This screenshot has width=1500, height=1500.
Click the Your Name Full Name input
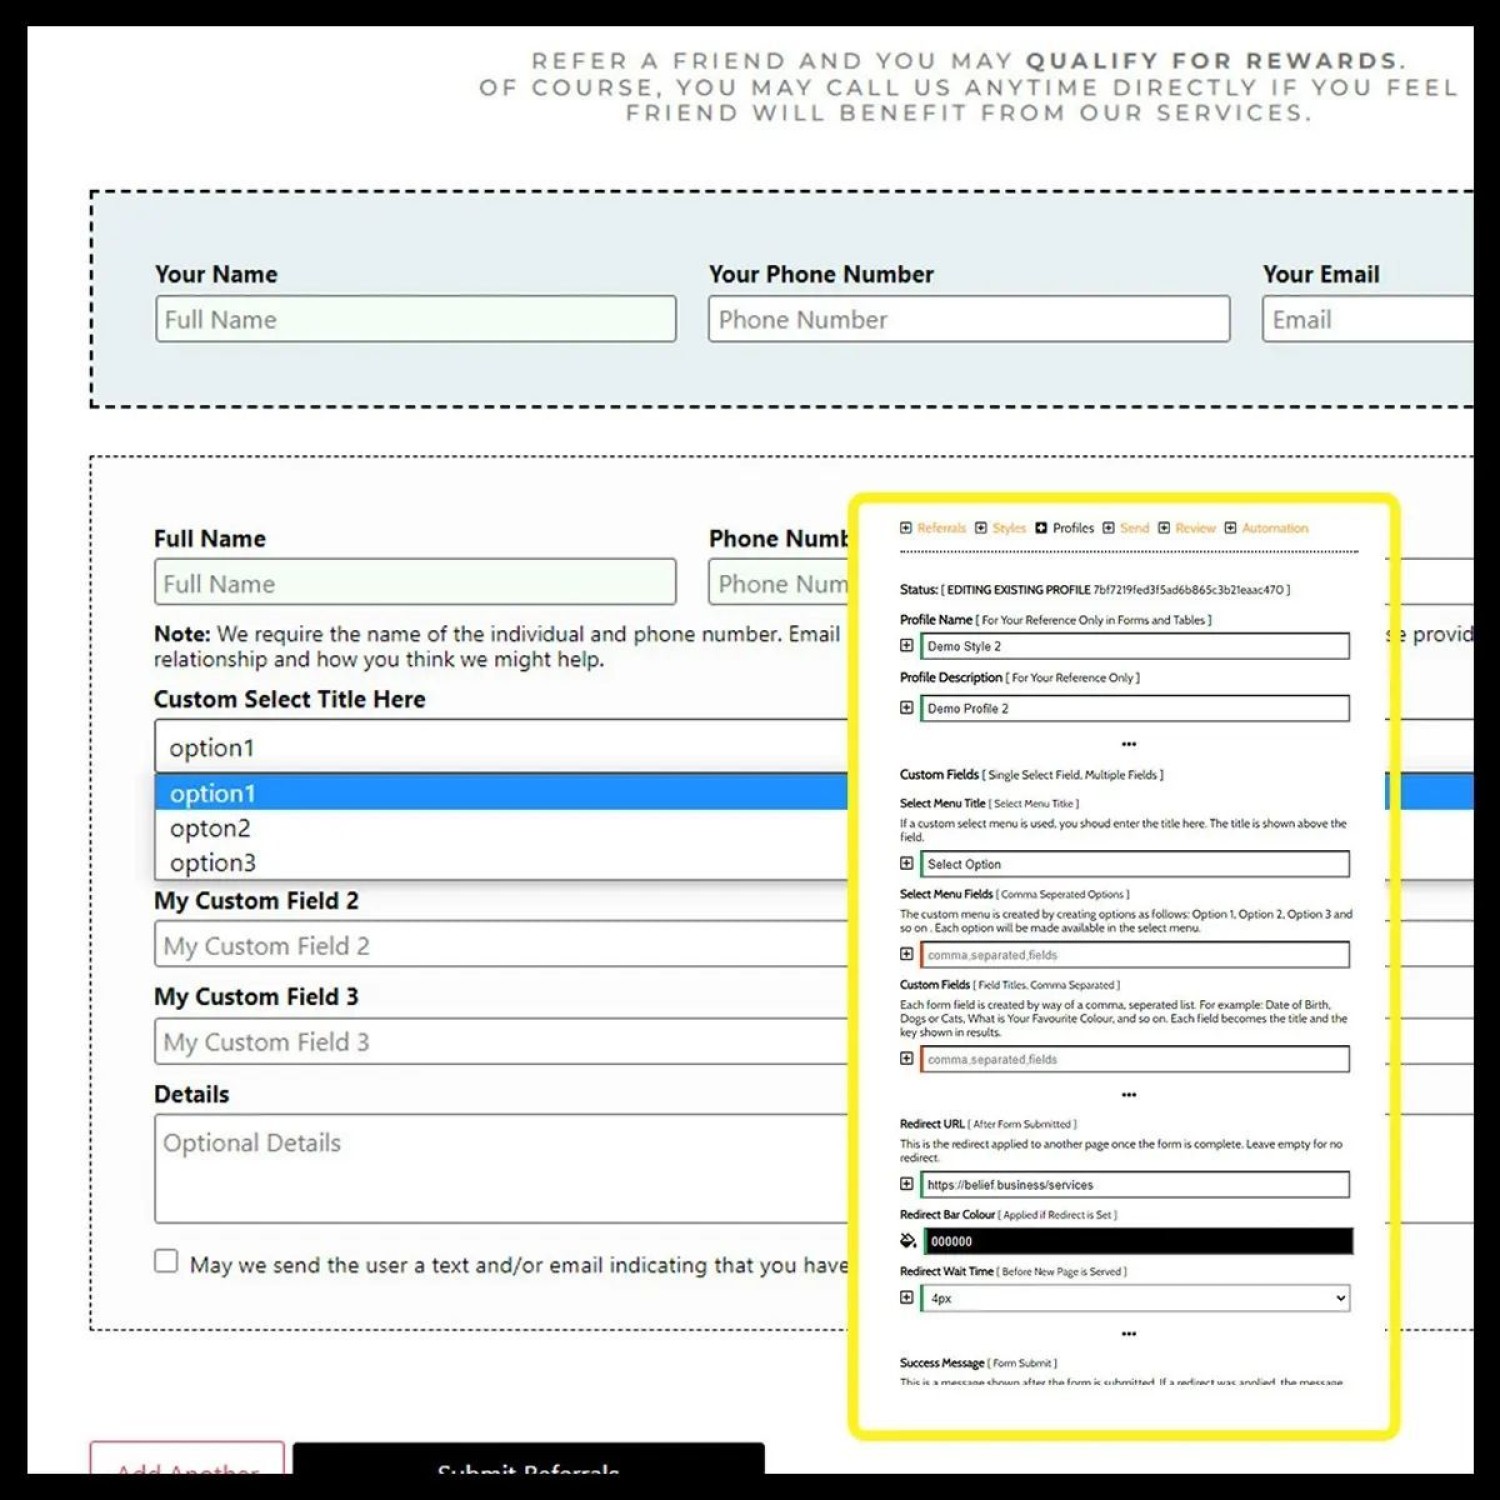click(415, 319)
